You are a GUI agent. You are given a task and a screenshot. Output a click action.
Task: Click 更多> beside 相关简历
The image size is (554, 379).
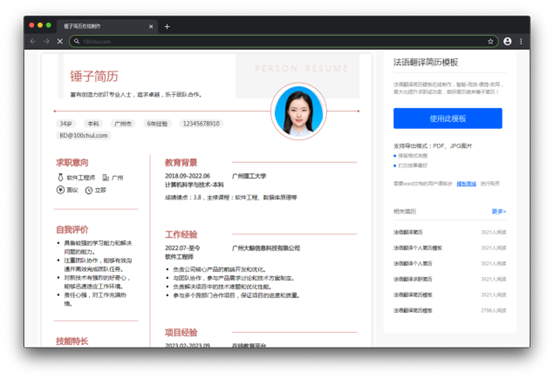click(499, 212)
